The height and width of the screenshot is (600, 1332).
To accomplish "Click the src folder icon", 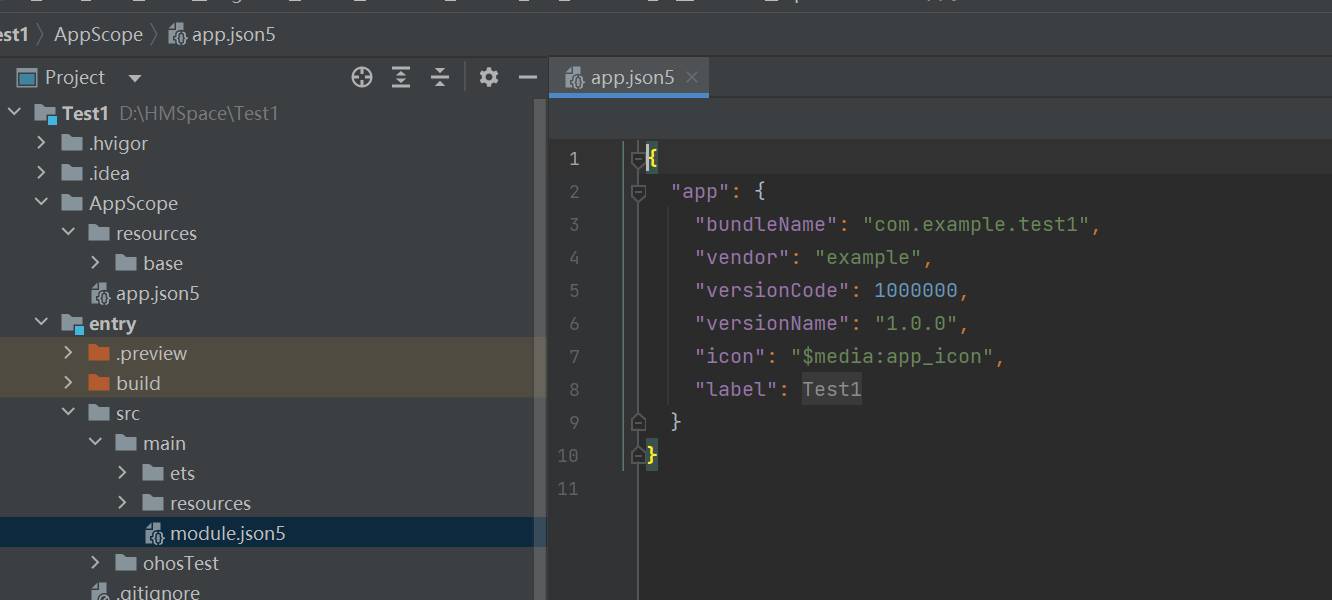I will point(99,413).
